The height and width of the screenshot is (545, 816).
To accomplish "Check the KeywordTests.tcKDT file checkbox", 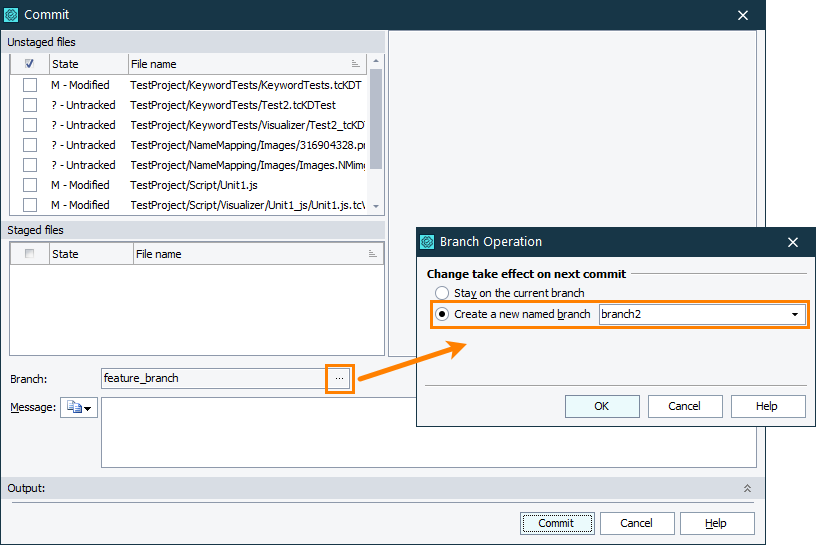I will (x=30, y=85).
